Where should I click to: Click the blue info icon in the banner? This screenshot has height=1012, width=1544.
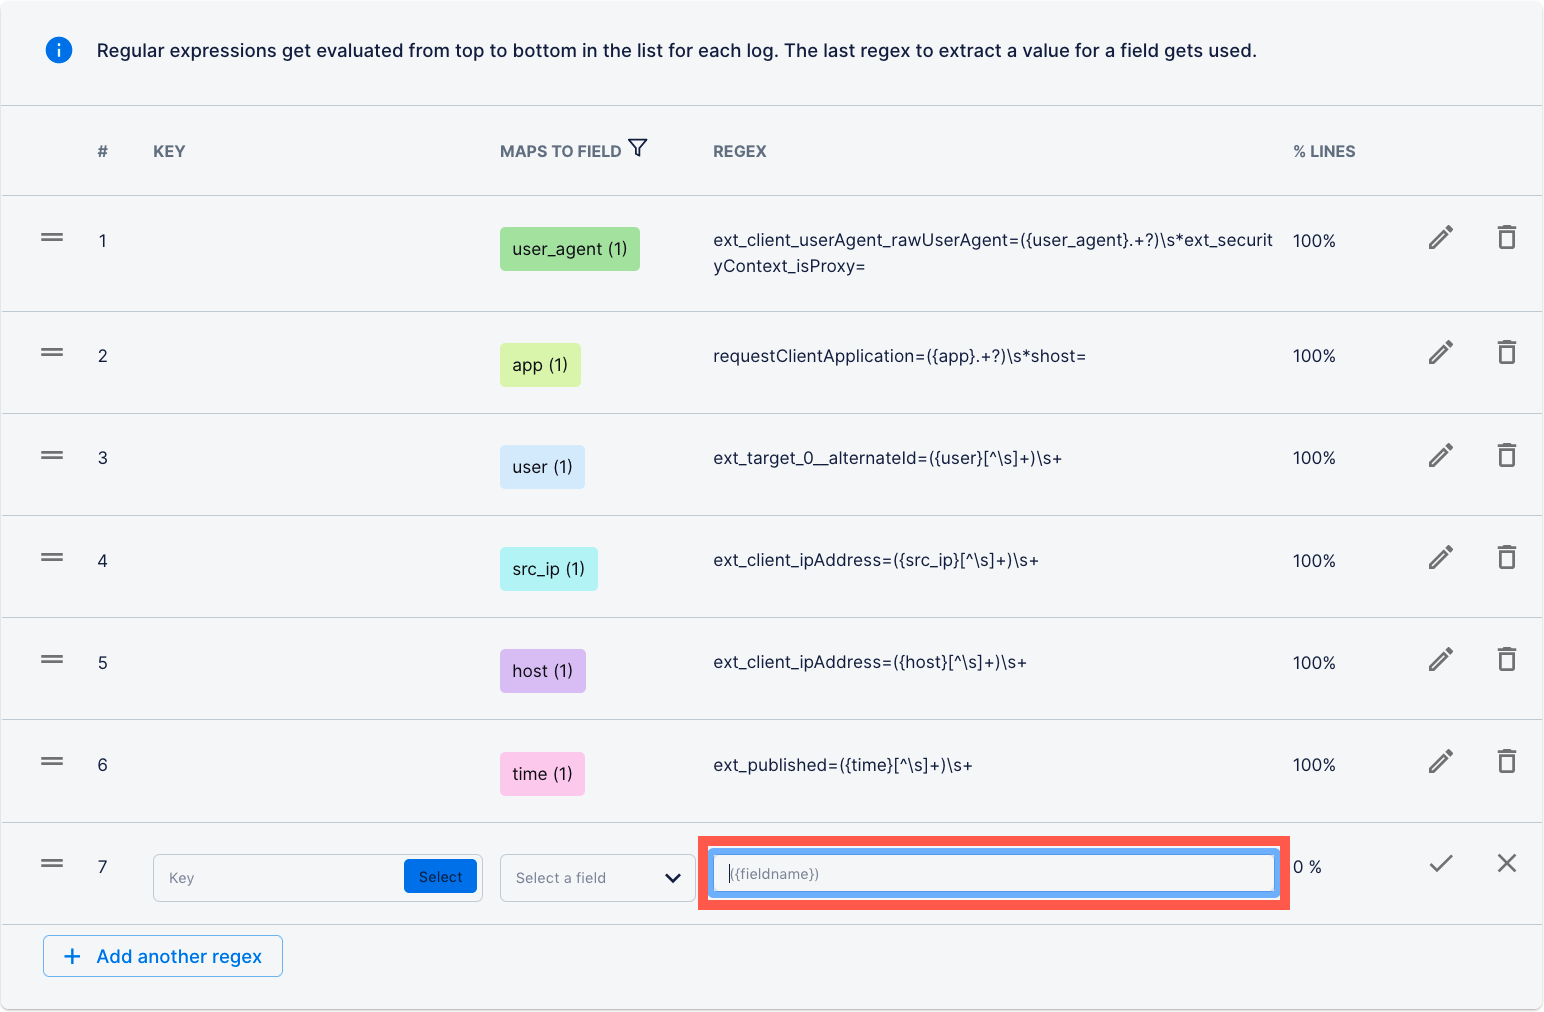tap(59, 49)
